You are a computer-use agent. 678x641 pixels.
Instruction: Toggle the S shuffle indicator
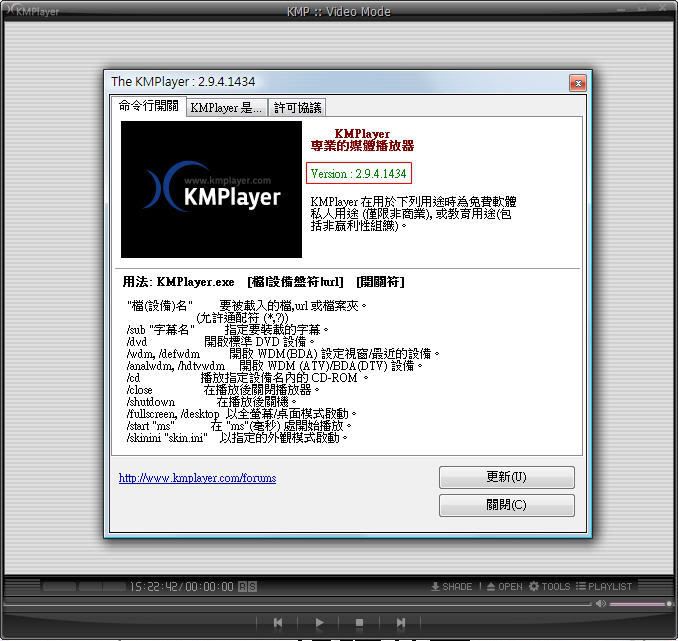coord(253,587)
